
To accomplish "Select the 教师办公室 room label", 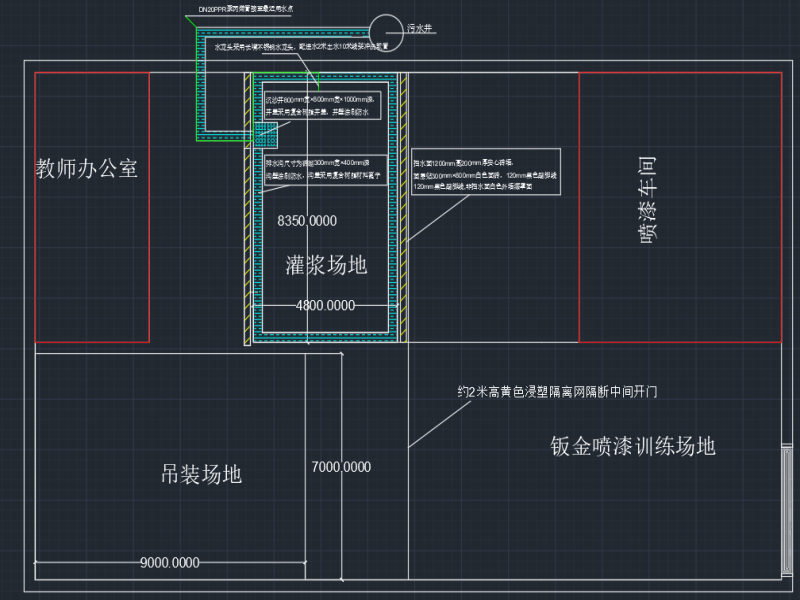I will [x=86, y=169].
